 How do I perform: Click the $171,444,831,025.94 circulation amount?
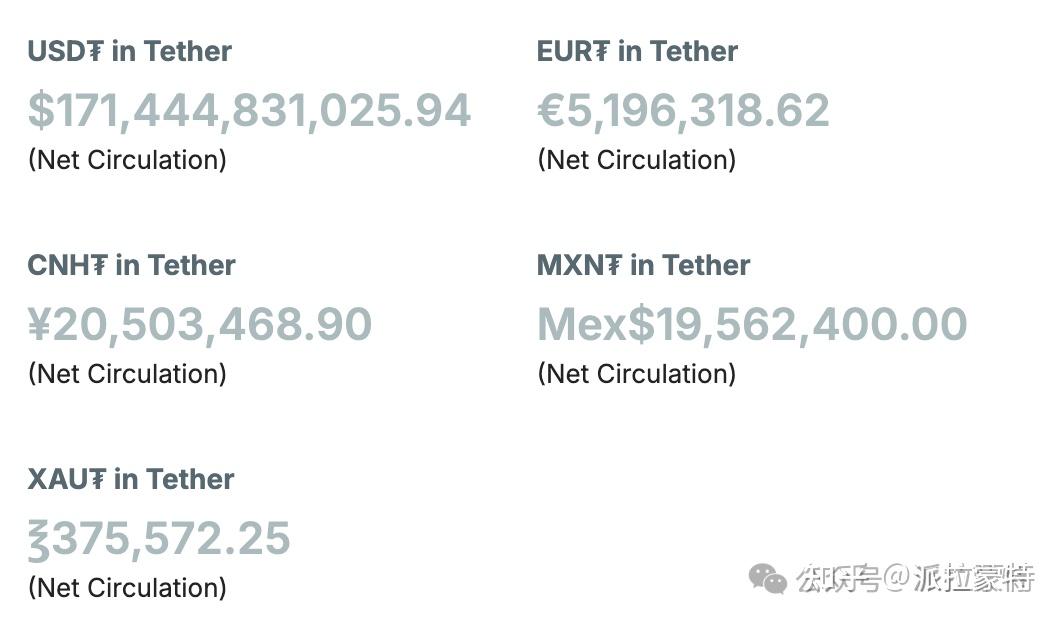pos(250,111)
